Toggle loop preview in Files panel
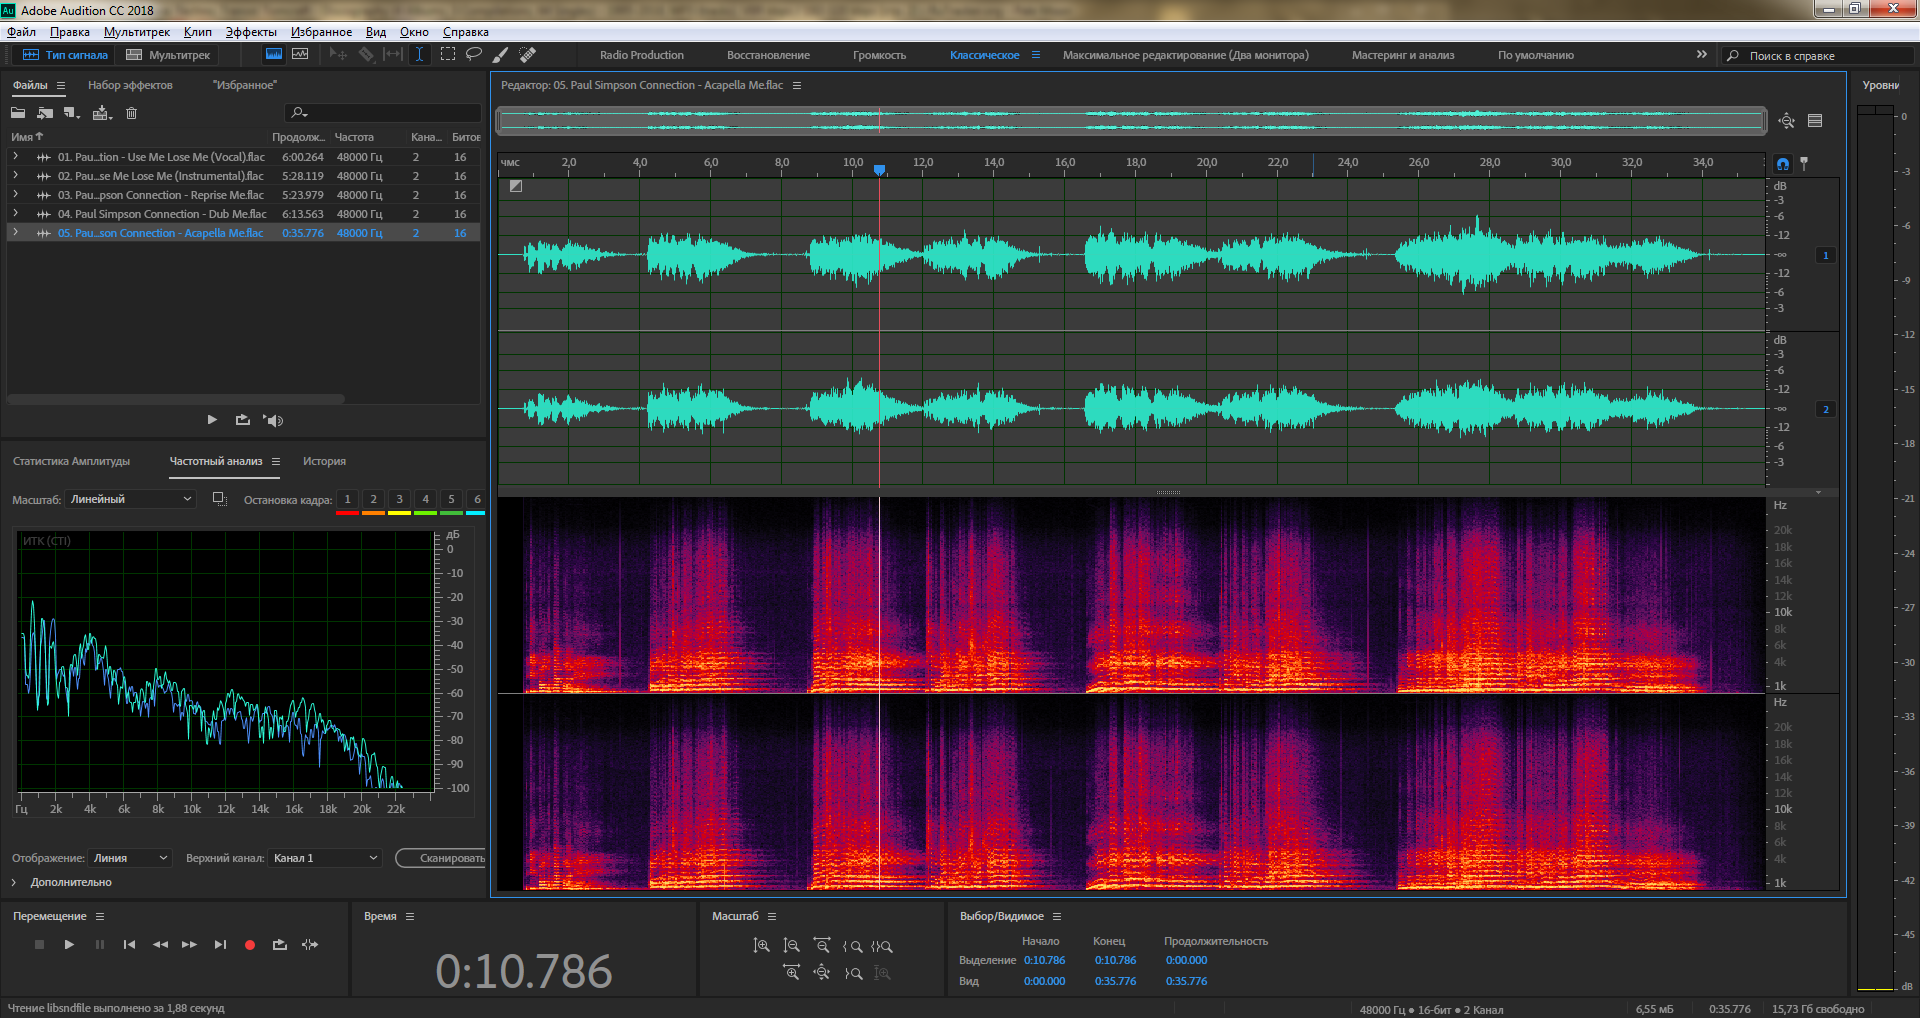The height and width of the screenshot is (1018, 1920). [x=243, y=420]
